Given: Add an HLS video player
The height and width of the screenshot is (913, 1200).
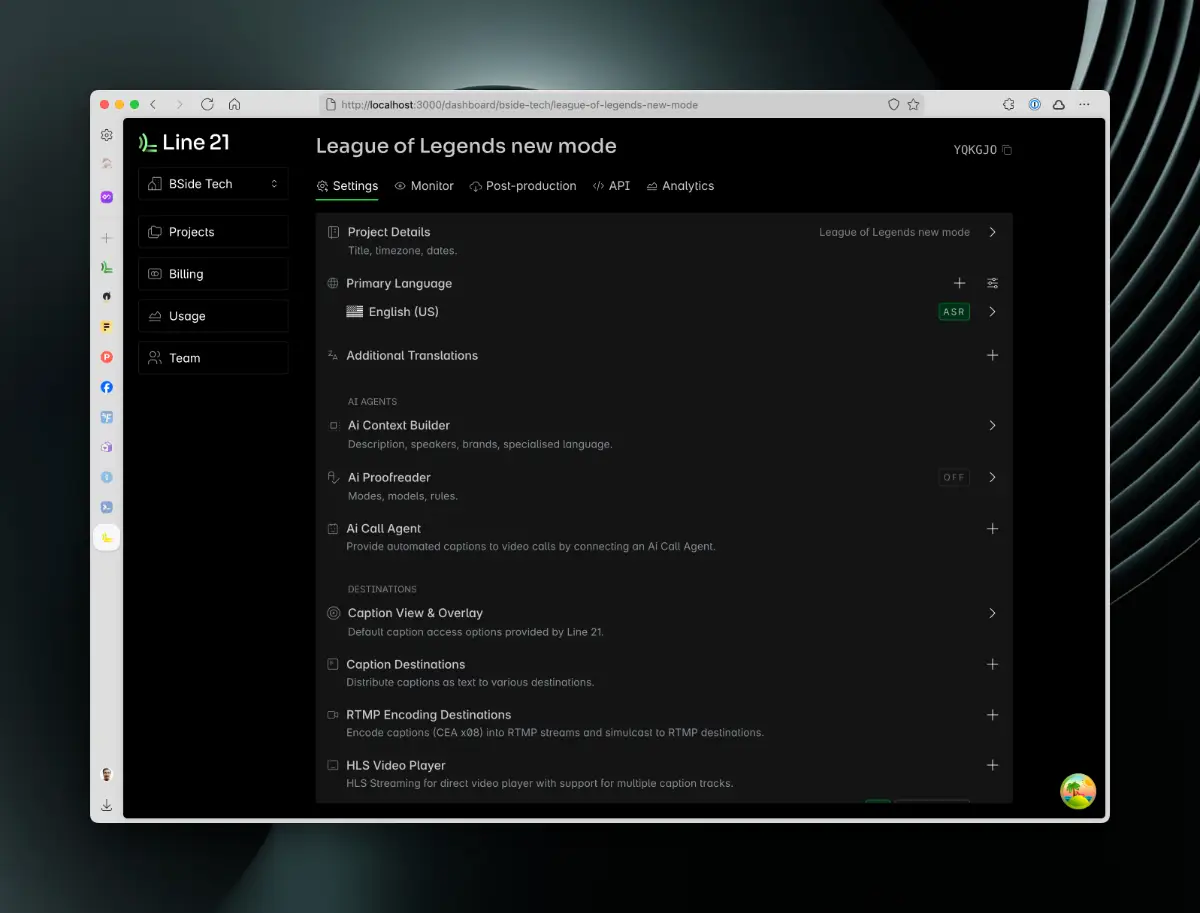Looking at the screenshot, I should pyautogui.click(x=992, y=765).
